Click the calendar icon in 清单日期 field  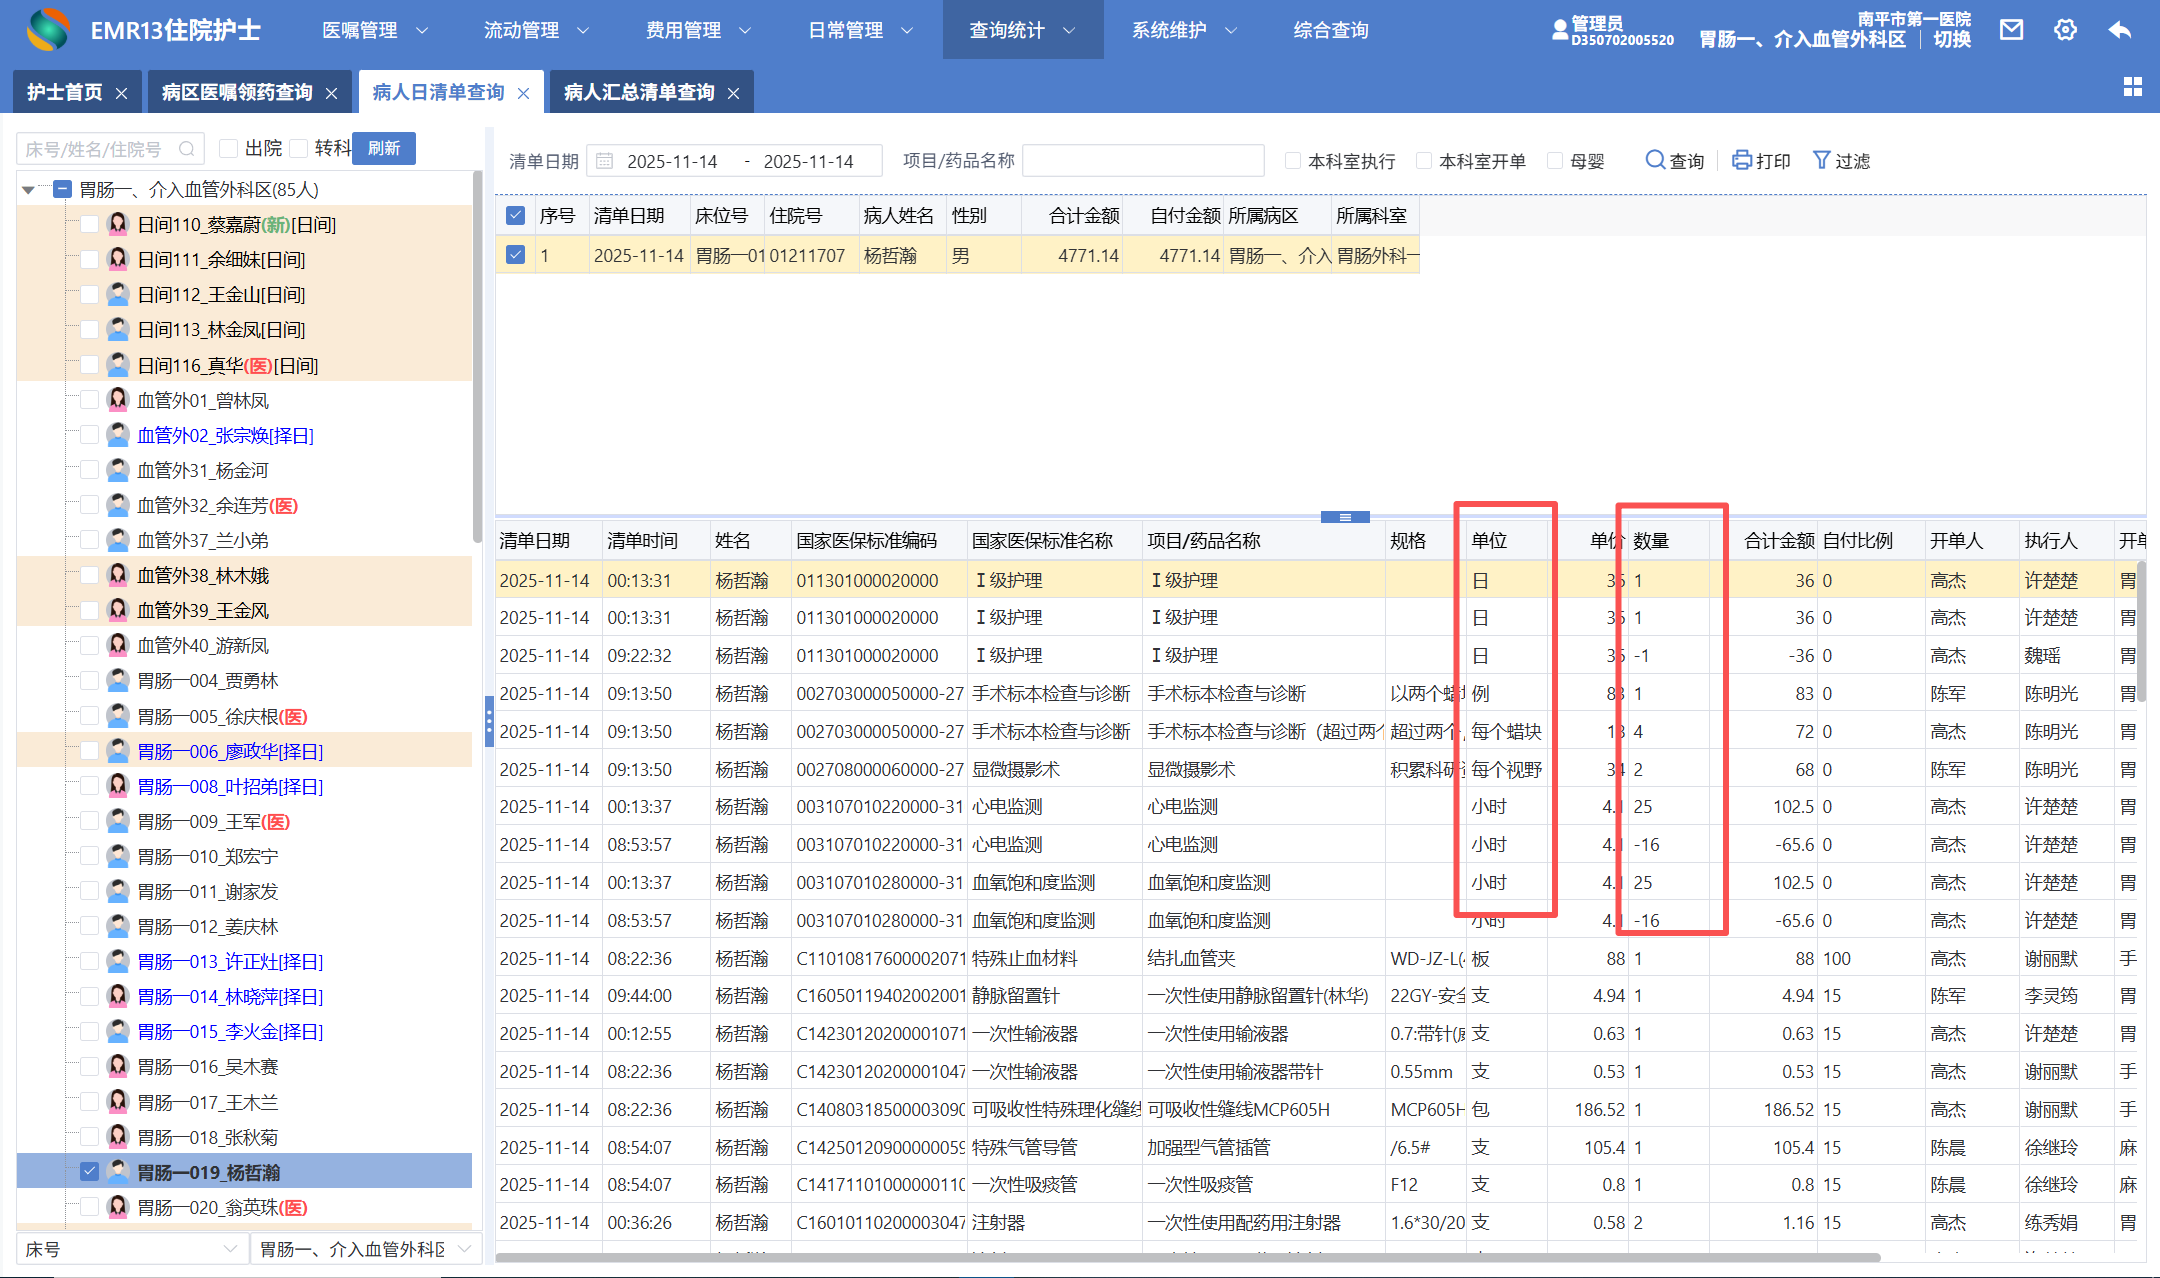pos(604,161)
